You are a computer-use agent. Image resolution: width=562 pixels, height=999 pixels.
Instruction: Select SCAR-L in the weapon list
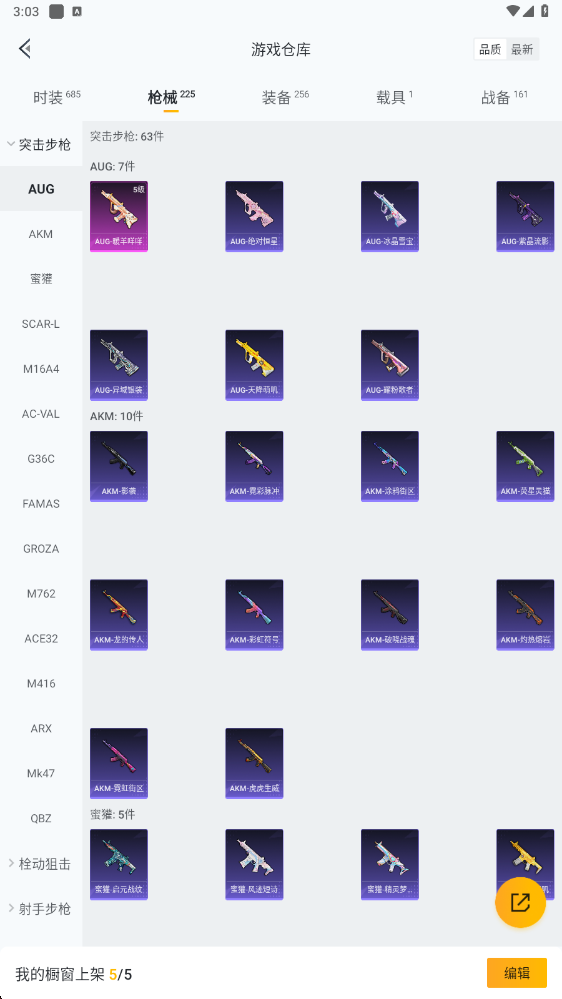(x=41, y=324)
